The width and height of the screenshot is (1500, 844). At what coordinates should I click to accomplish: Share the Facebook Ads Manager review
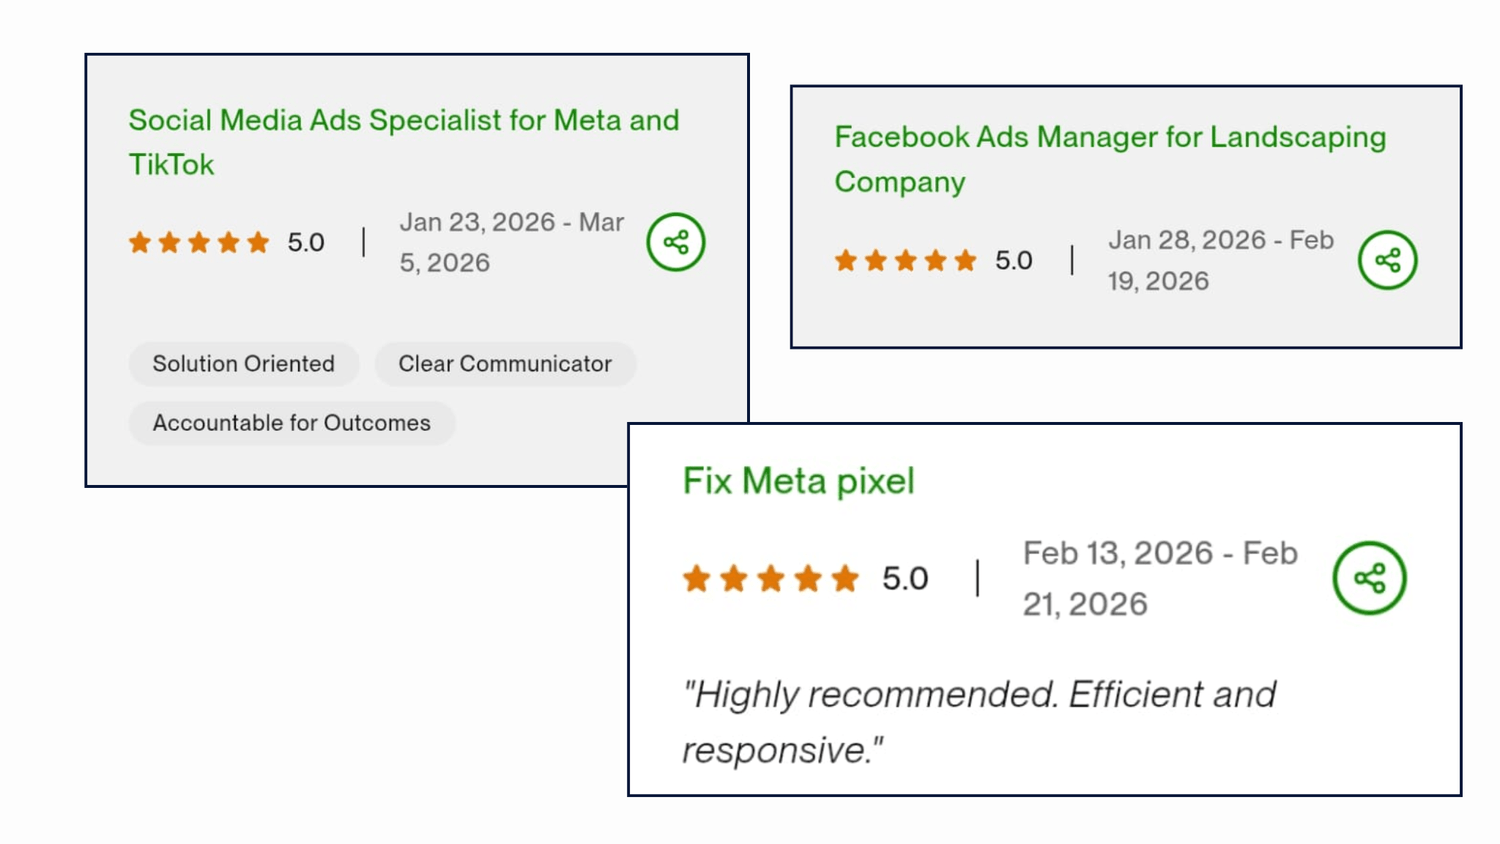(x=1387, y=261)
